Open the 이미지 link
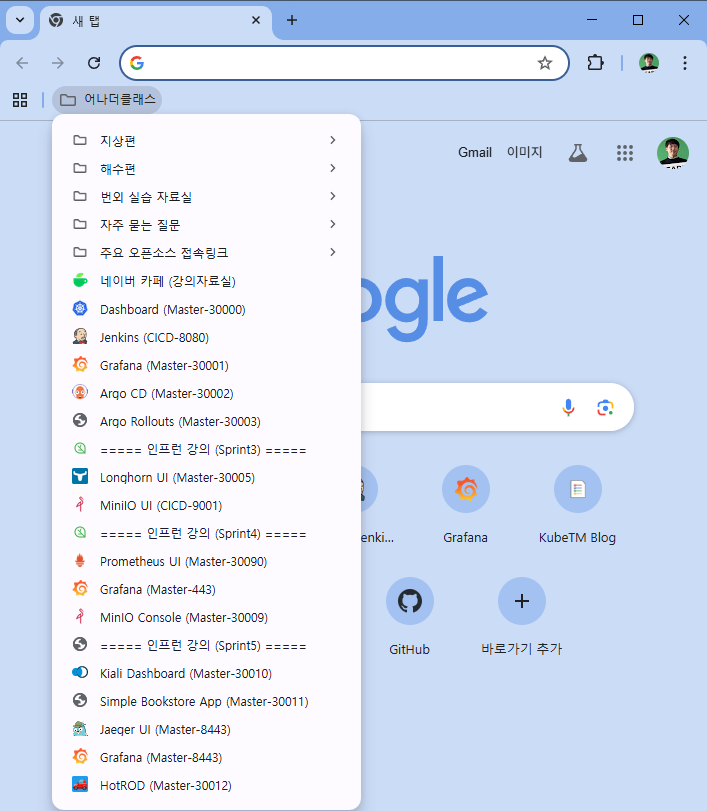707x811 pixels. point(524,152)
